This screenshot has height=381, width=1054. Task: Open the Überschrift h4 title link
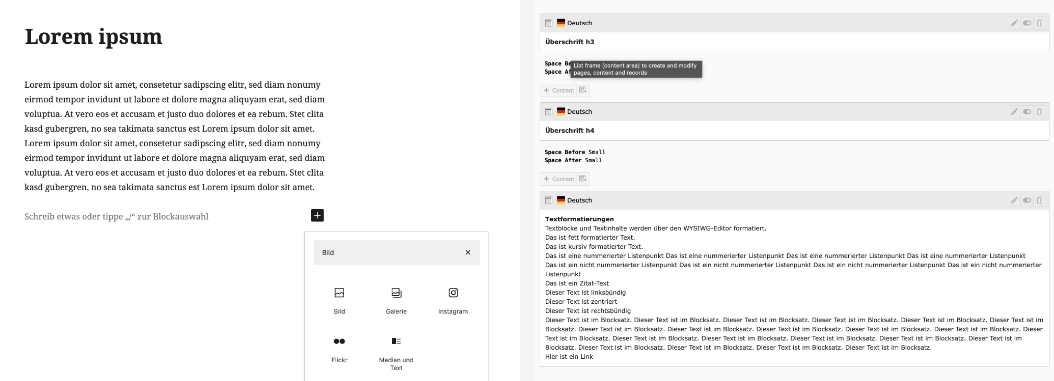click(x=569, y=130)
